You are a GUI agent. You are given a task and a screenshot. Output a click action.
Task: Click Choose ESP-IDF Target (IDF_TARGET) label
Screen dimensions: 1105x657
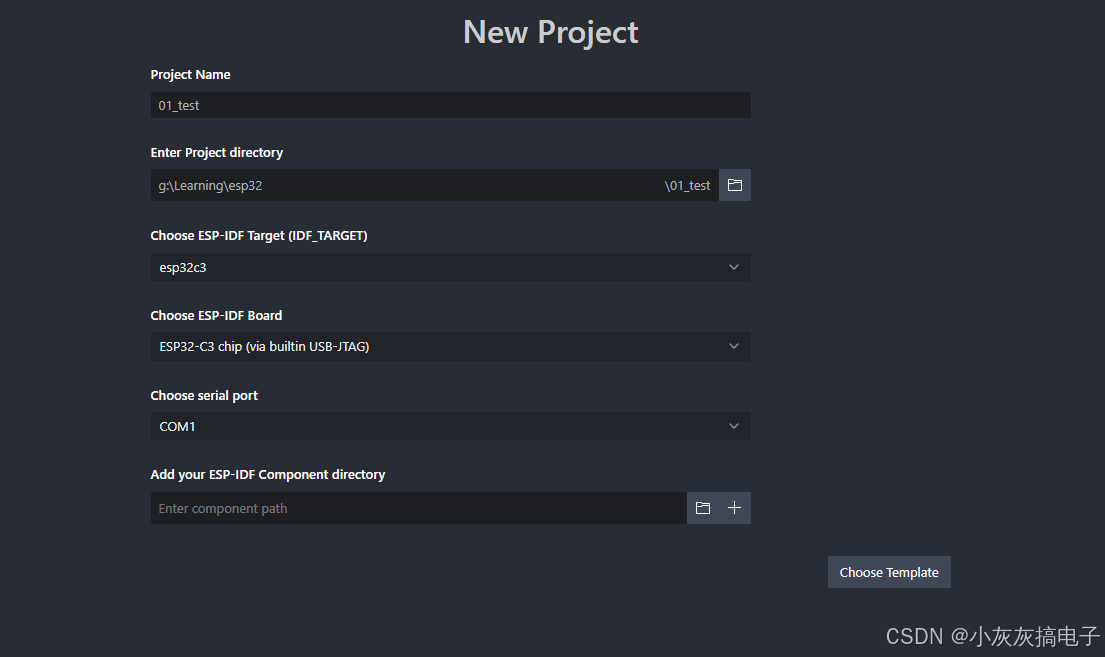pos(259,235)
